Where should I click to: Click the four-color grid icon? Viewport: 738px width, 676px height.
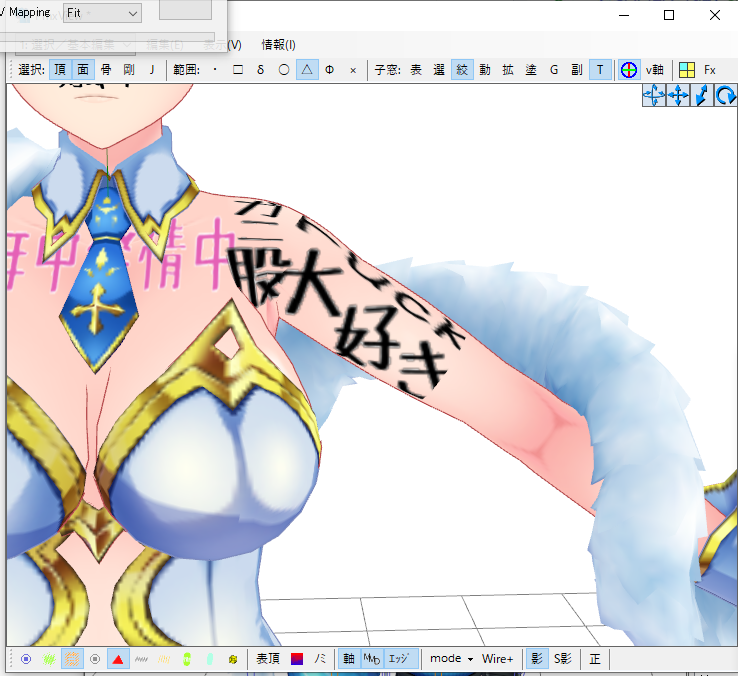pos(687,70)
